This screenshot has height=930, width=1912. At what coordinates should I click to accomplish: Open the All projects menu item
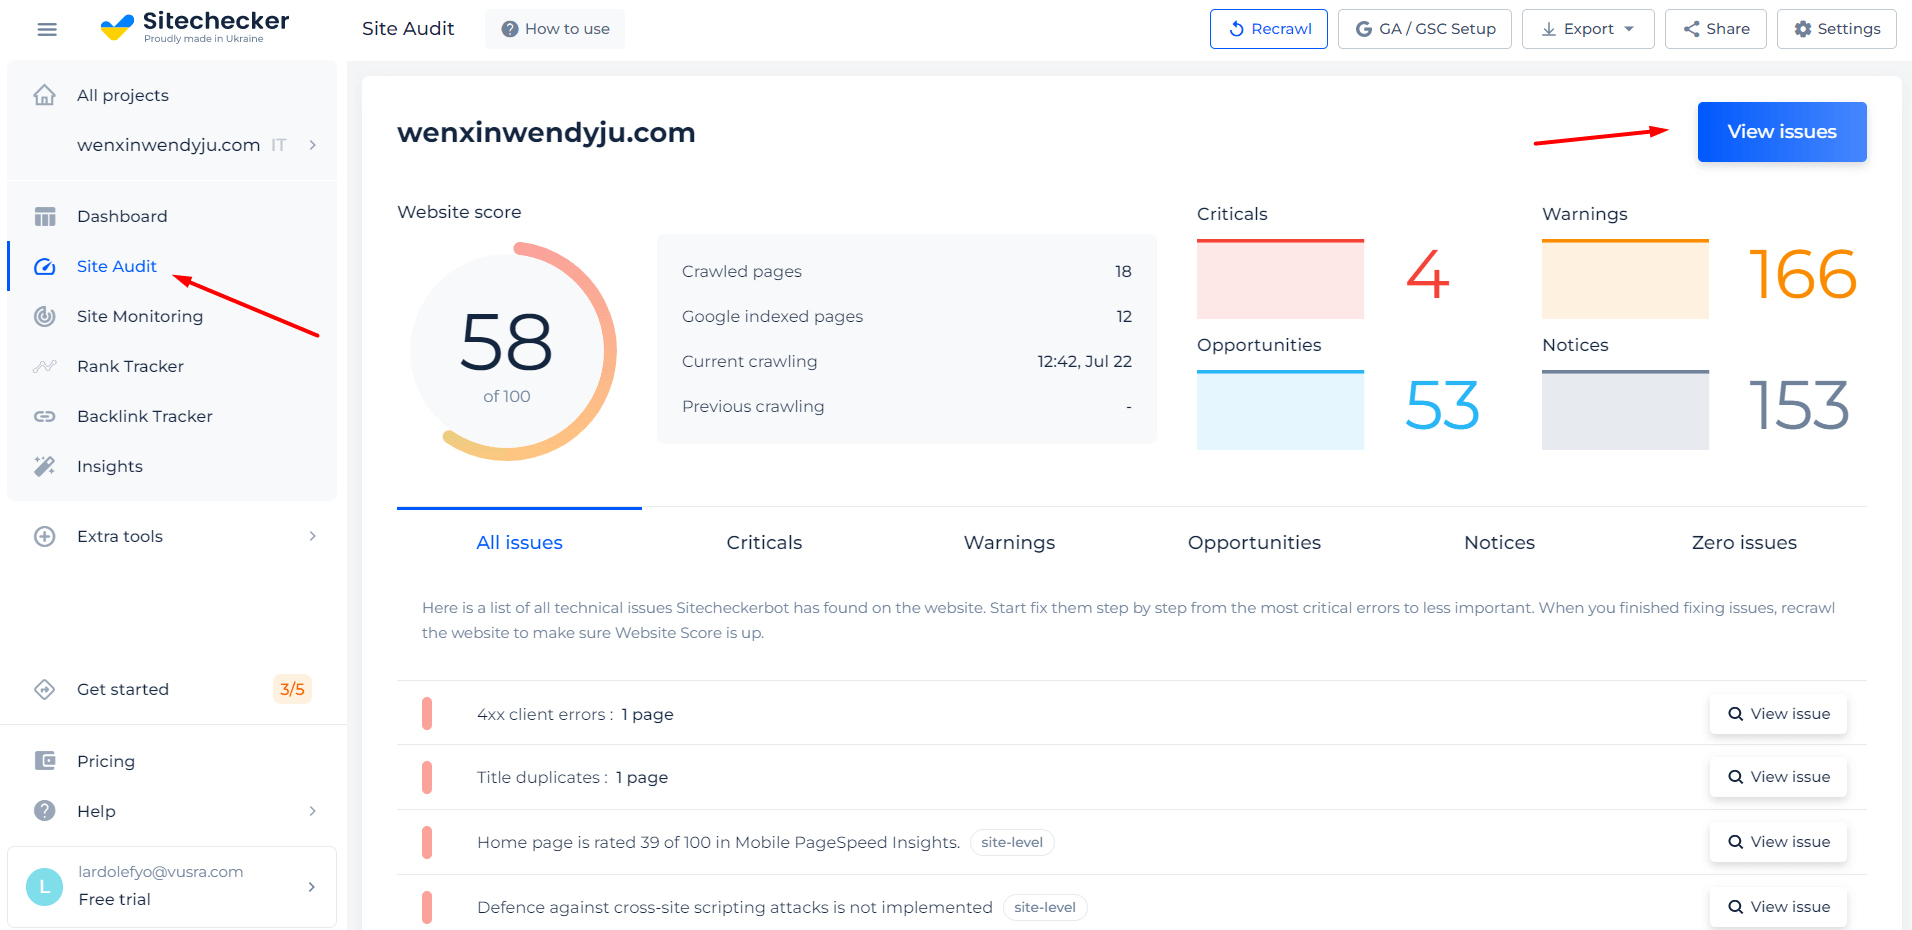tap(123, 95)
